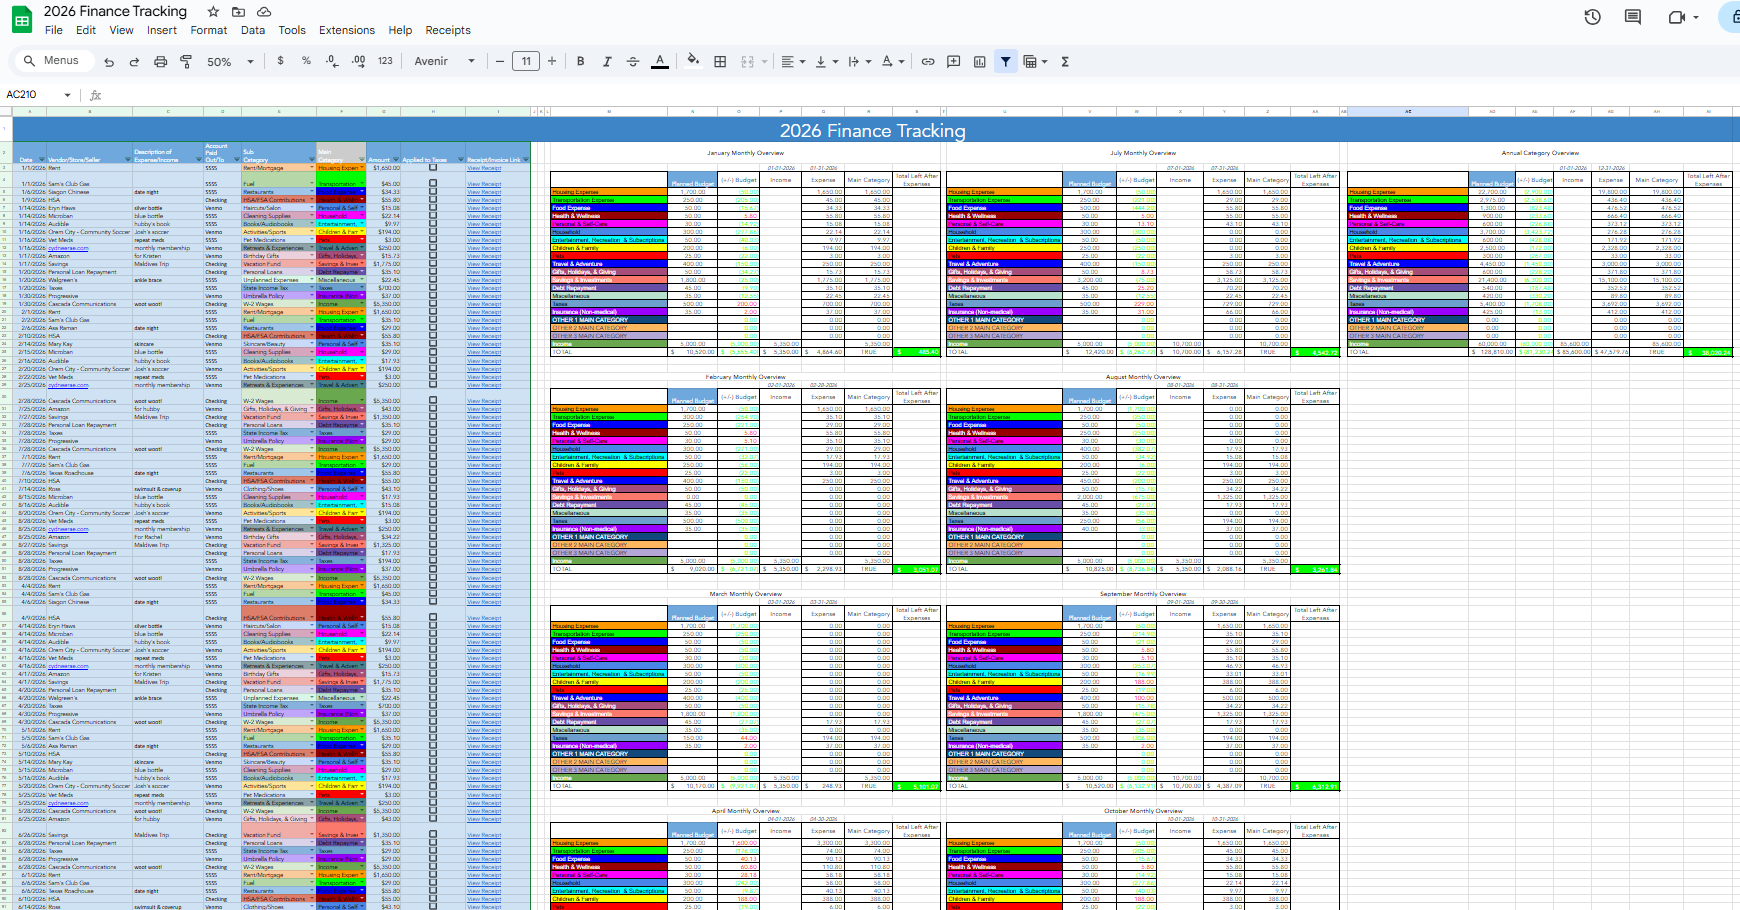Check the first Applied to Taxes checkbox
Viewport: 1740px width, 910px height.
tap(431, 167)
